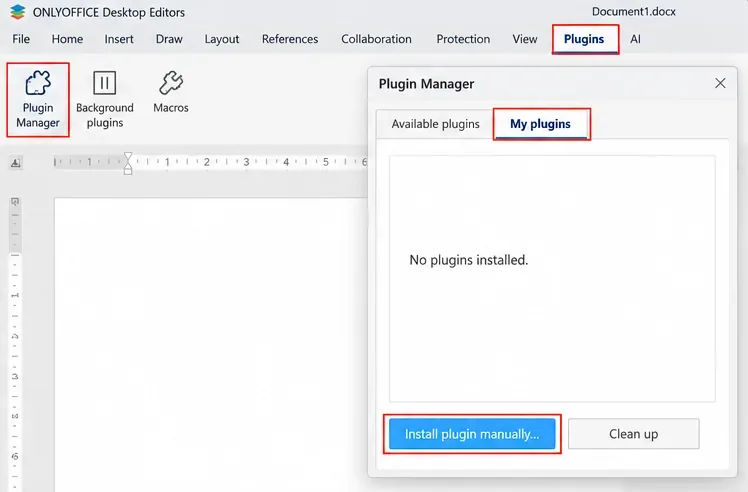Select the Plugins ribbon tab
The height and width of the screenshot is (492, 748).
584,39
